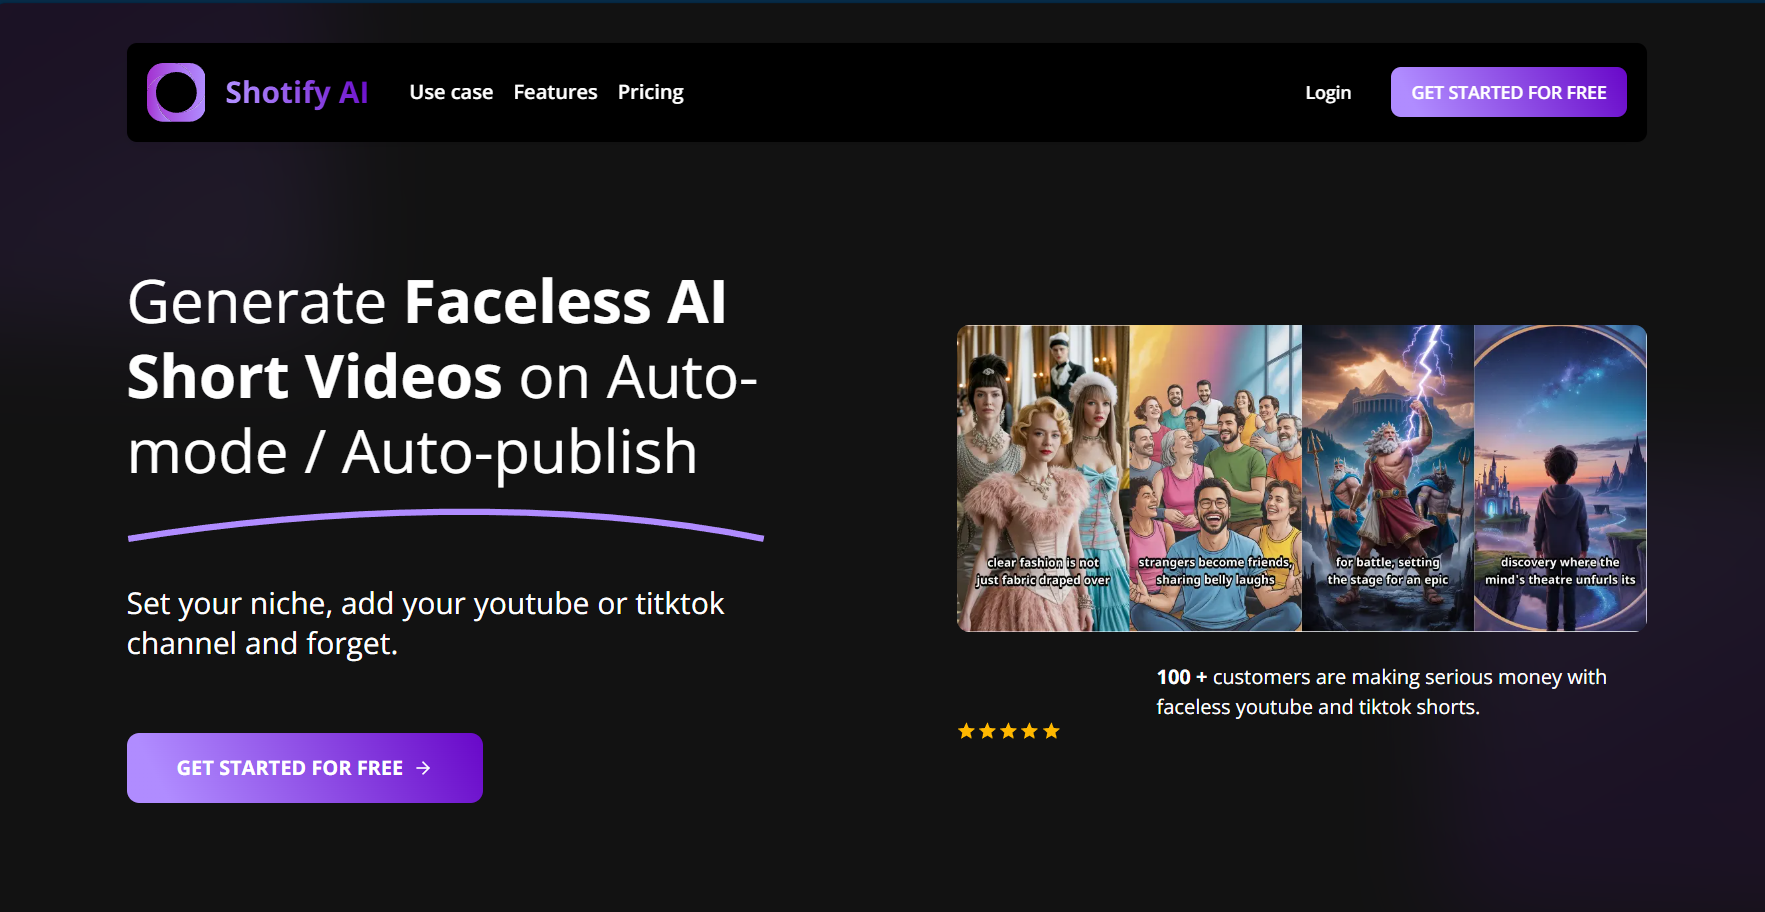Select the Zeus lightning battle thumbnail
The image size is (1765, 912).
[1388, 477]
